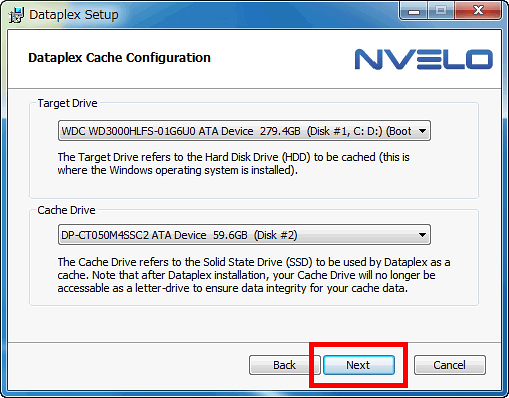Click the NVELO logo
509x398 pixels.
[x=424, y=59]
